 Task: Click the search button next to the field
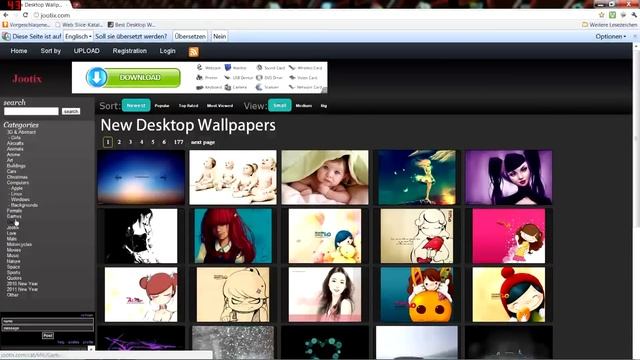click(x=71, y=111)
